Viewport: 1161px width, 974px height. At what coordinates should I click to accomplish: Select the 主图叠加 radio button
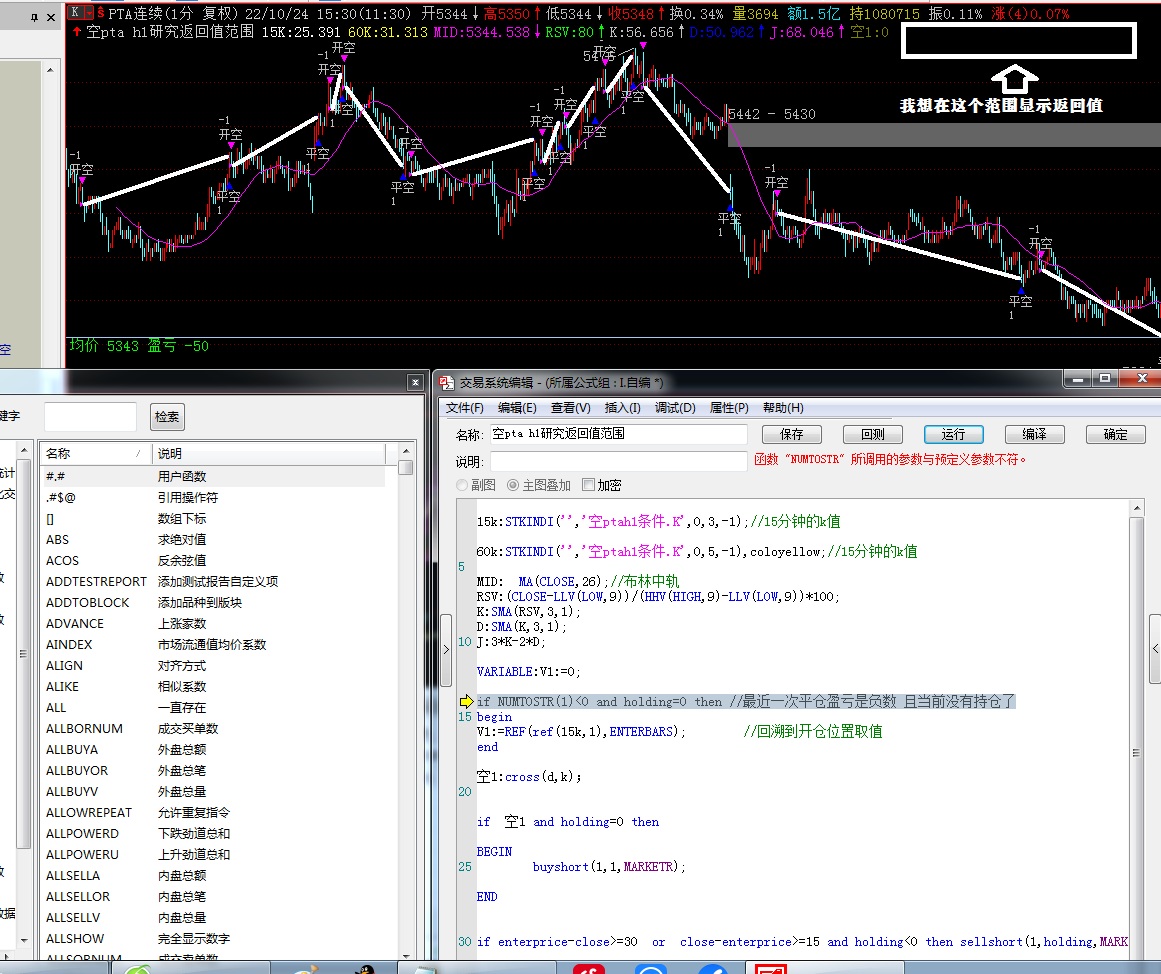(512, 485)
